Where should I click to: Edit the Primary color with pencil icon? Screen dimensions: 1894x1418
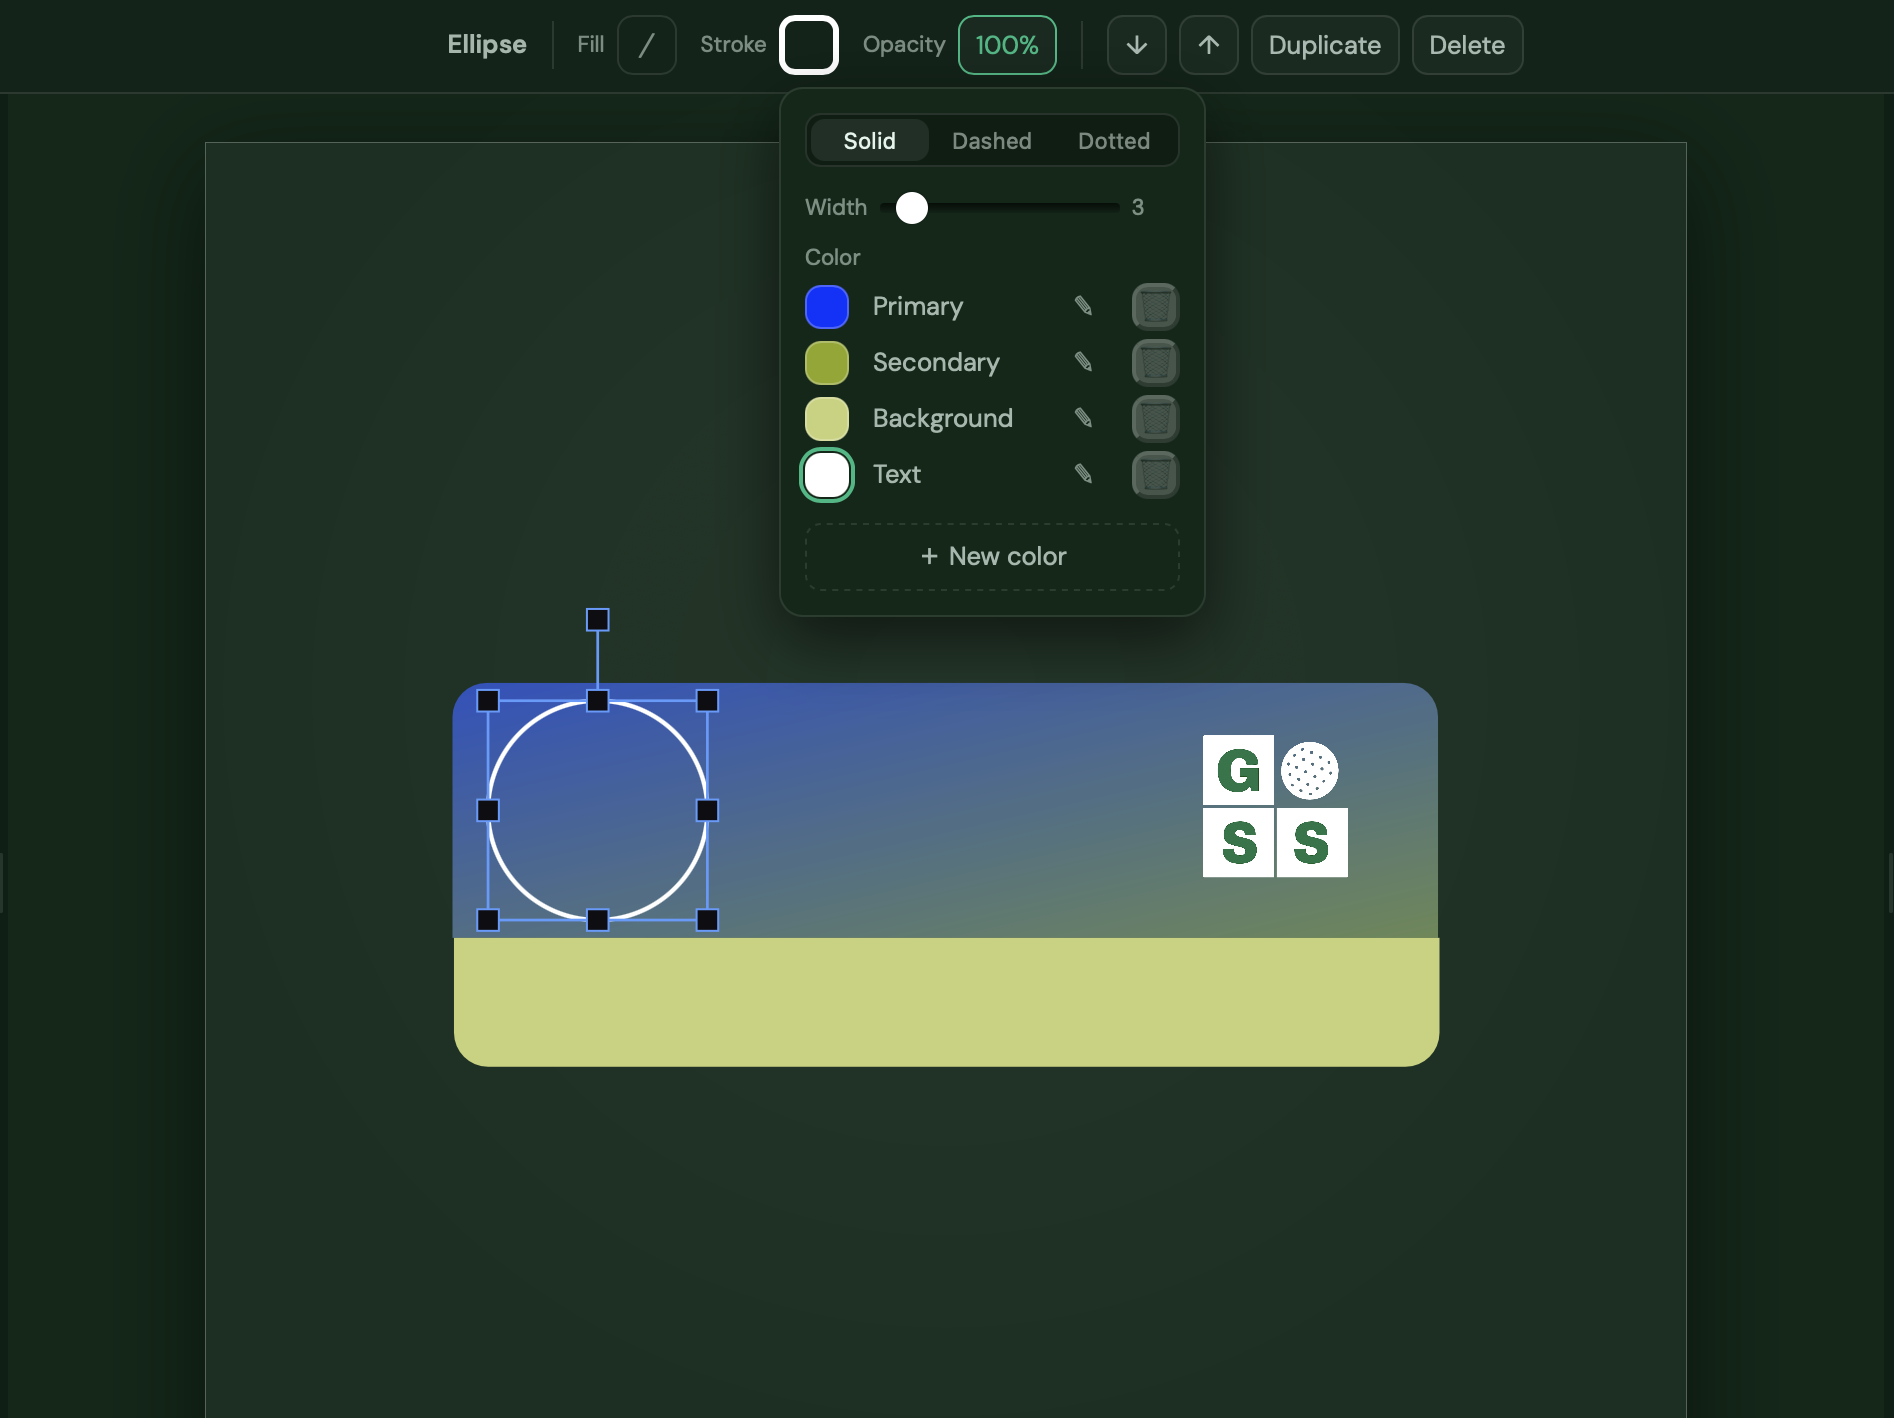point(1083,306)
